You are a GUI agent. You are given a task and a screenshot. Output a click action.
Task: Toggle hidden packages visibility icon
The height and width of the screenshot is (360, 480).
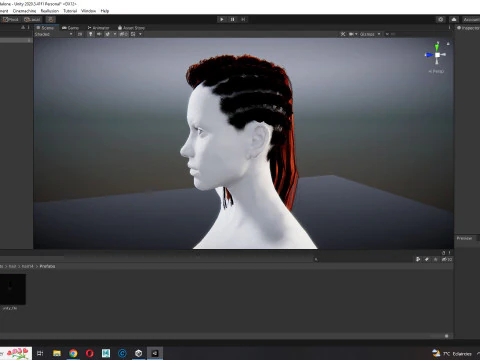(x=447, y=259)
